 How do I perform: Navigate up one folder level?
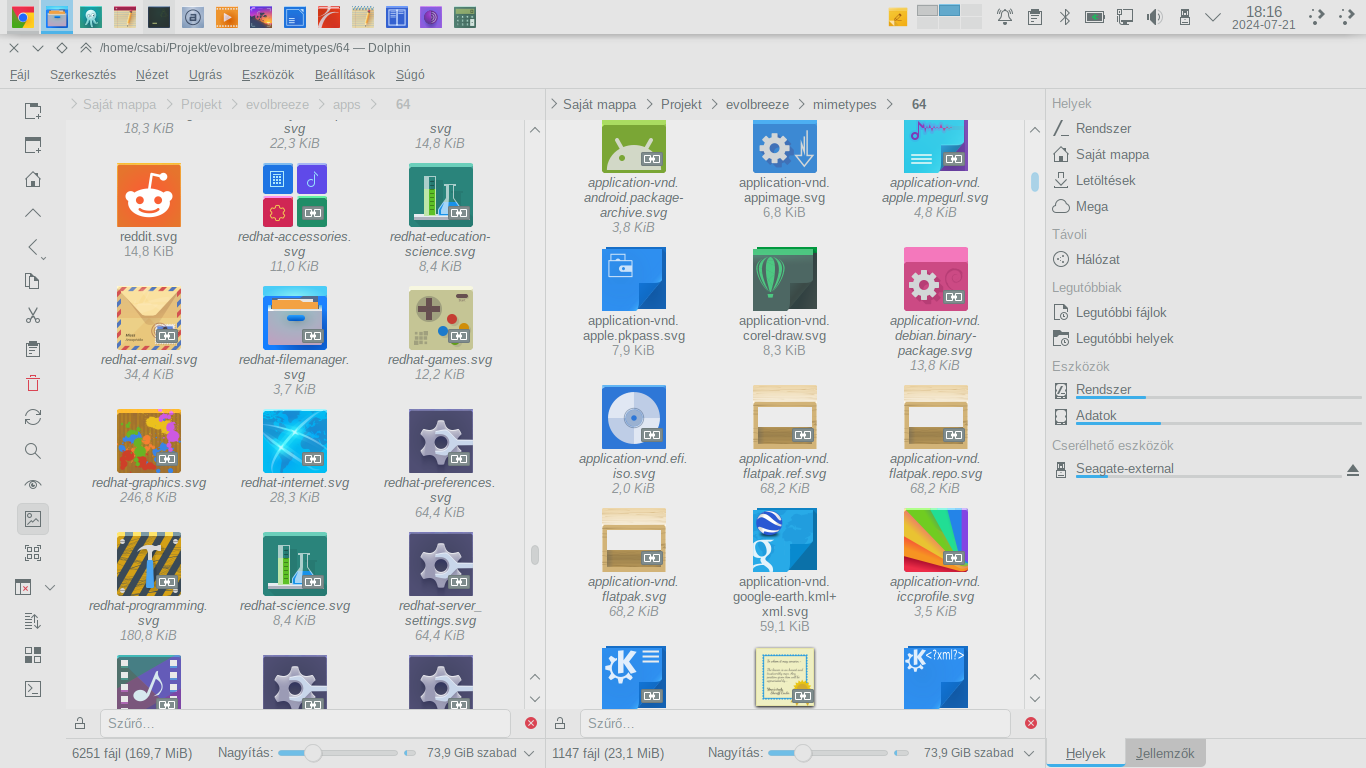[x=33, y=213]
